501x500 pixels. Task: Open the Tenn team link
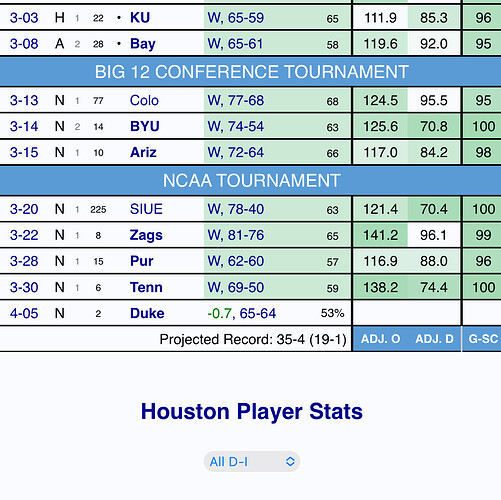(146, 287)
